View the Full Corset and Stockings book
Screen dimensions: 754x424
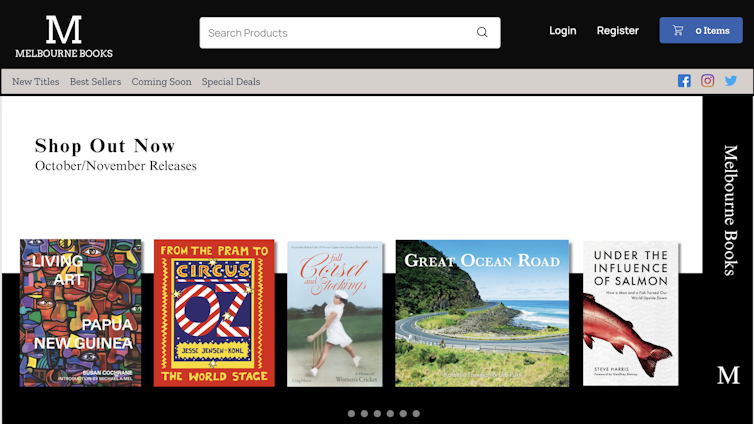(x=335, y=313)
